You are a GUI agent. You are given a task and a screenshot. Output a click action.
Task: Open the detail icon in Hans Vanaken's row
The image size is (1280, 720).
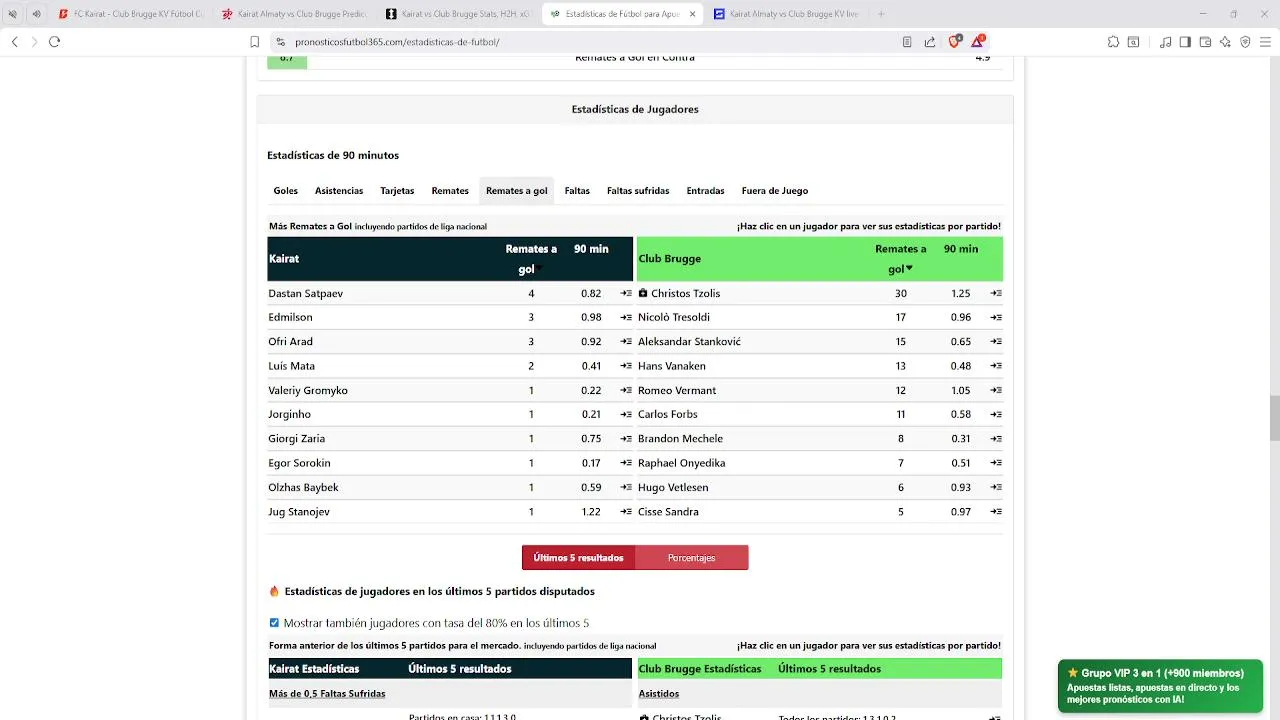[996, 366]
